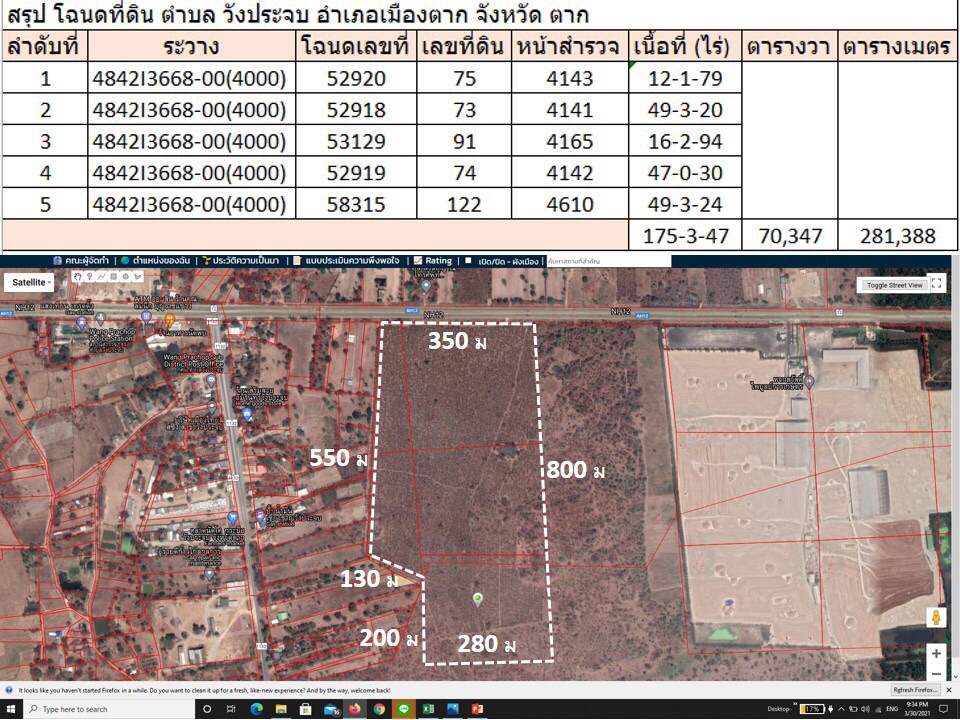Switch to Firefox in taskbar
960x720 pixels.
click(x=355, y=709)
